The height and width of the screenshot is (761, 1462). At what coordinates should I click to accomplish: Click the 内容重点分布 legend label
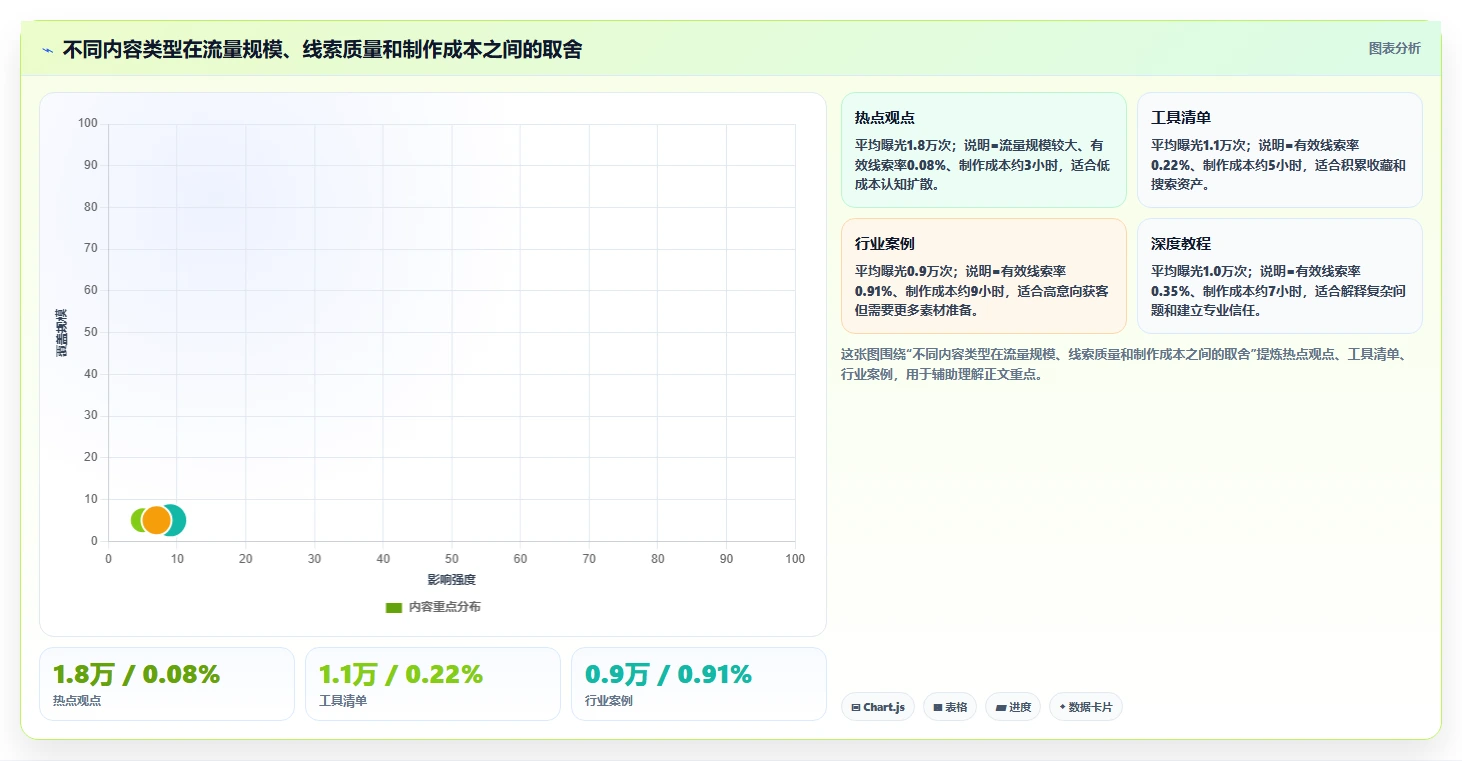(x=445, y=607)
